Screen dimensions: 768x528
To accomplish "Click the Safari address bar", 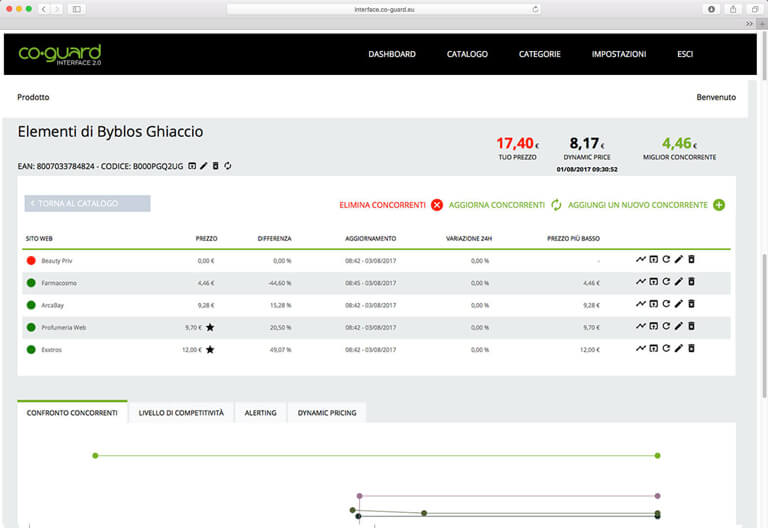I will [384, 8].
